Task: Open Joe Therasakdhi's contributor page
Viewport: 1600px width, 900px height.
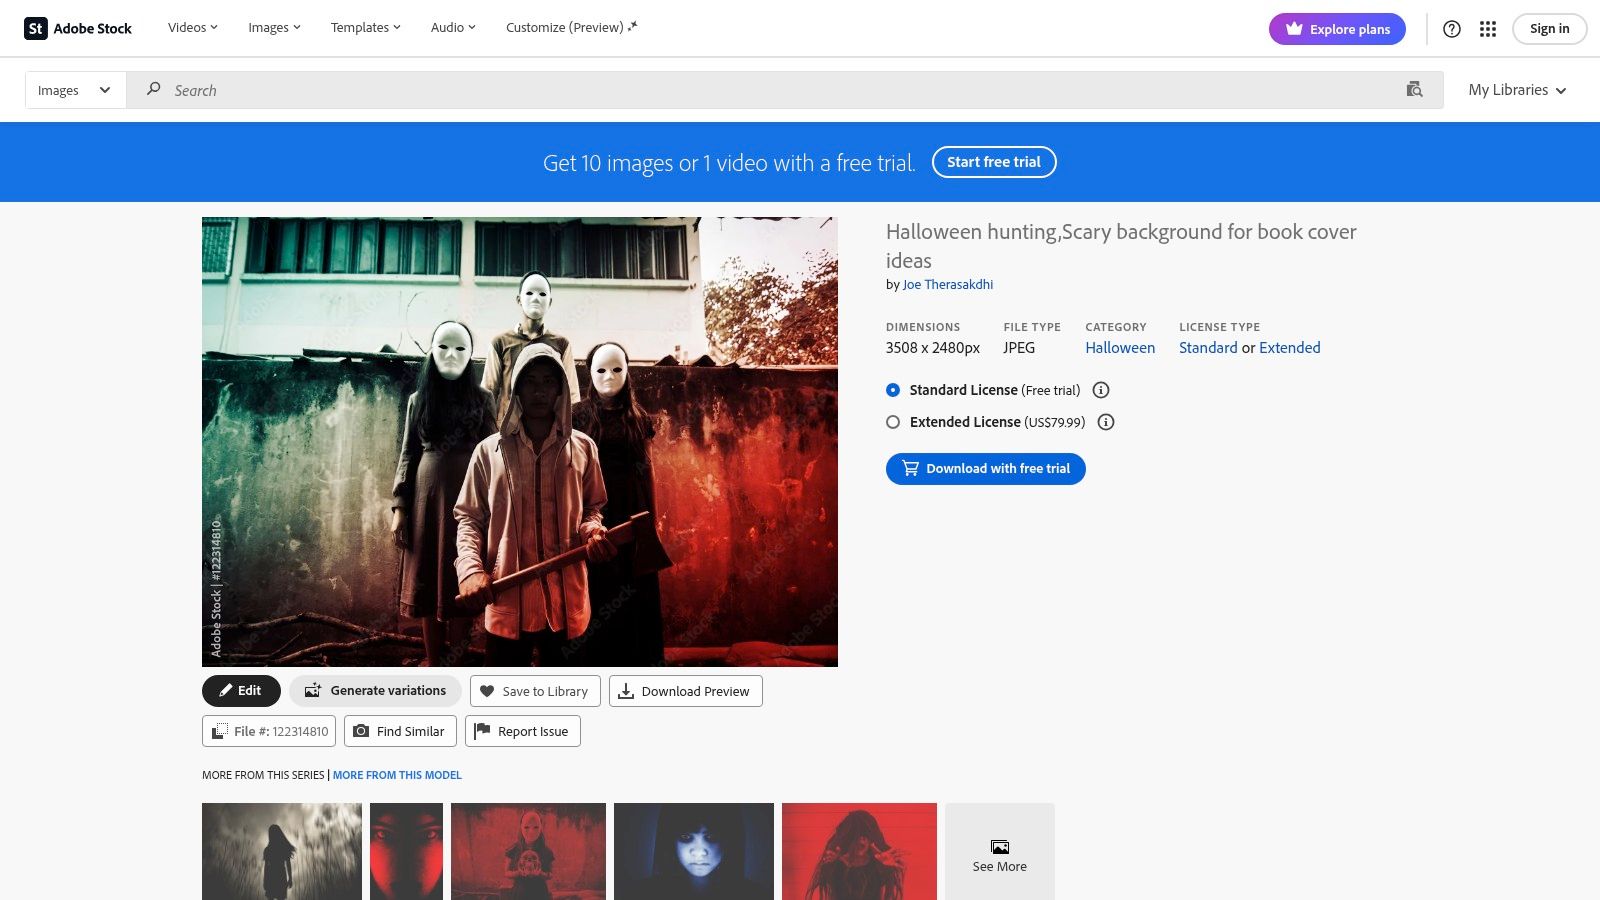Action: (x=947, y=284)
